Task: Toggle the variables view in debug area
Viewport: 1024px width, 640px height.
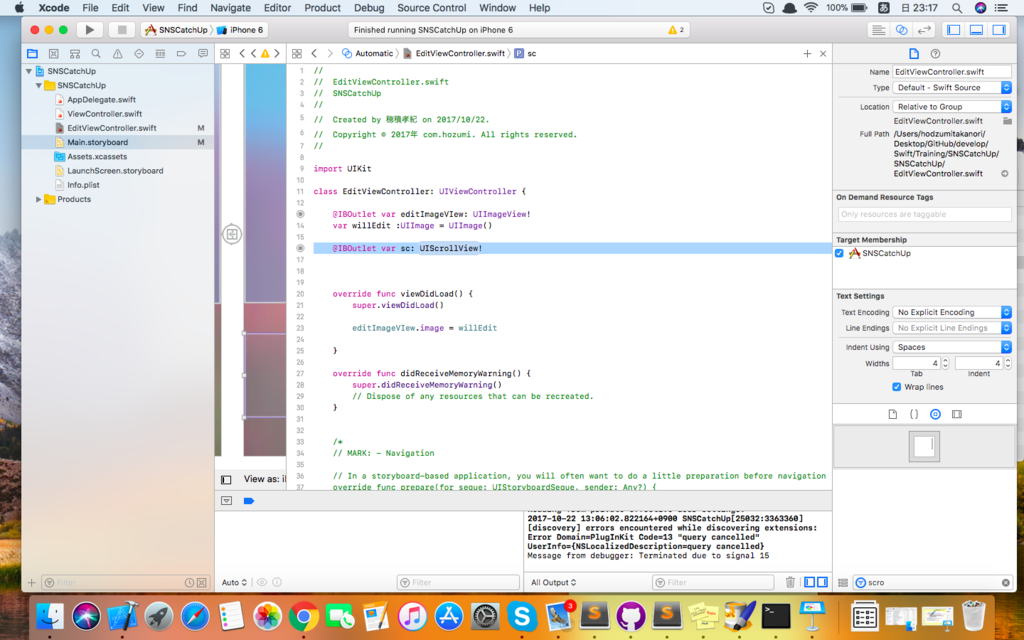Action: [x=810, y=582]
